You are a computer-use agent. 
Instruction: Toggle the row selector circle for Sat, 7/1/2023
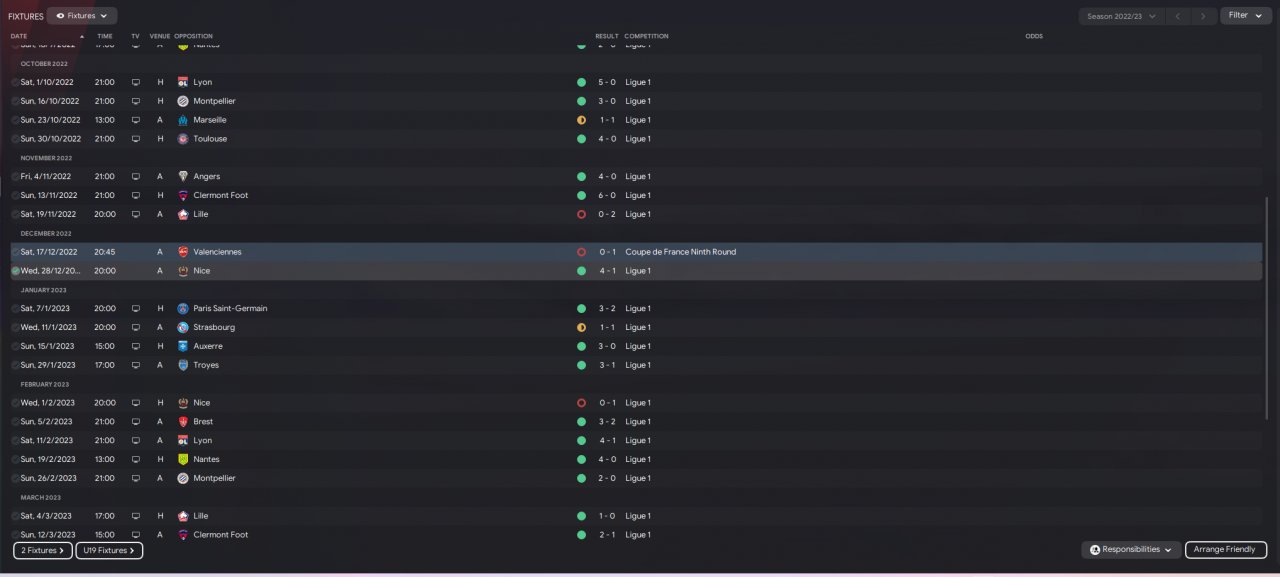coord(15,308)
